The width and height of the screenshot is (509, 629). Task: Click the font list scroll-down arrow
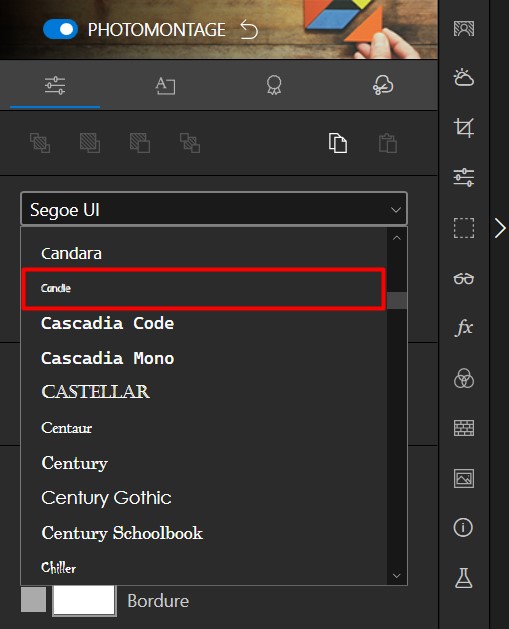tap(397, 576)
